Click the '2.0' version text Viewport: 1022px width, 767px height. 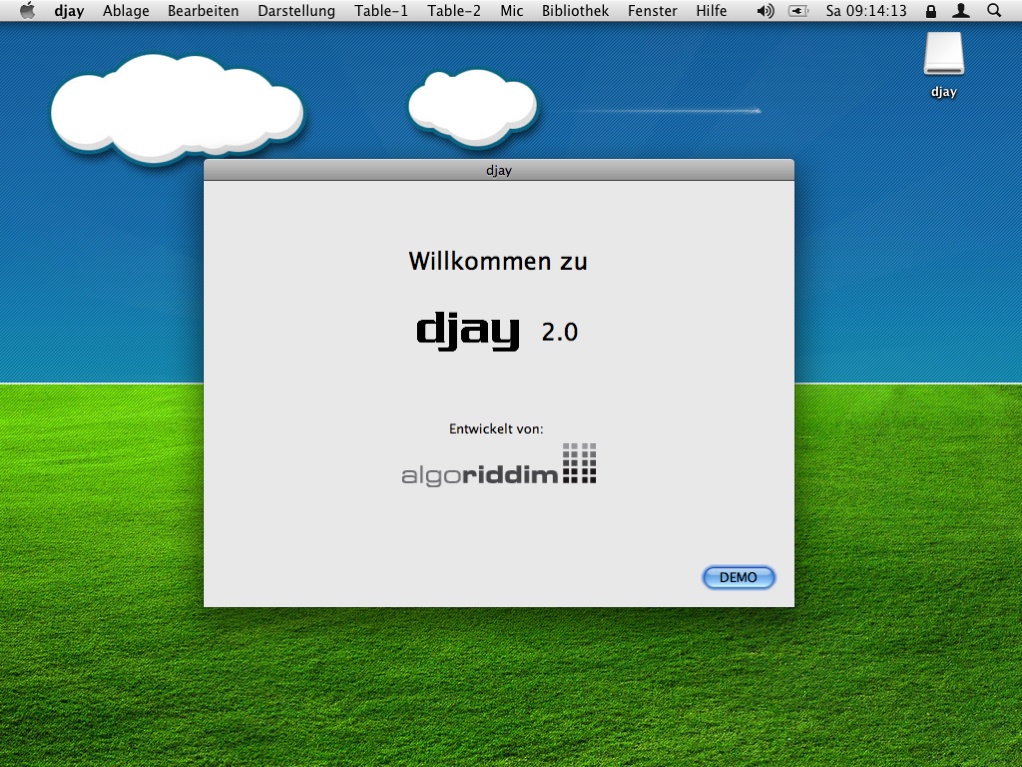(560, 332)
